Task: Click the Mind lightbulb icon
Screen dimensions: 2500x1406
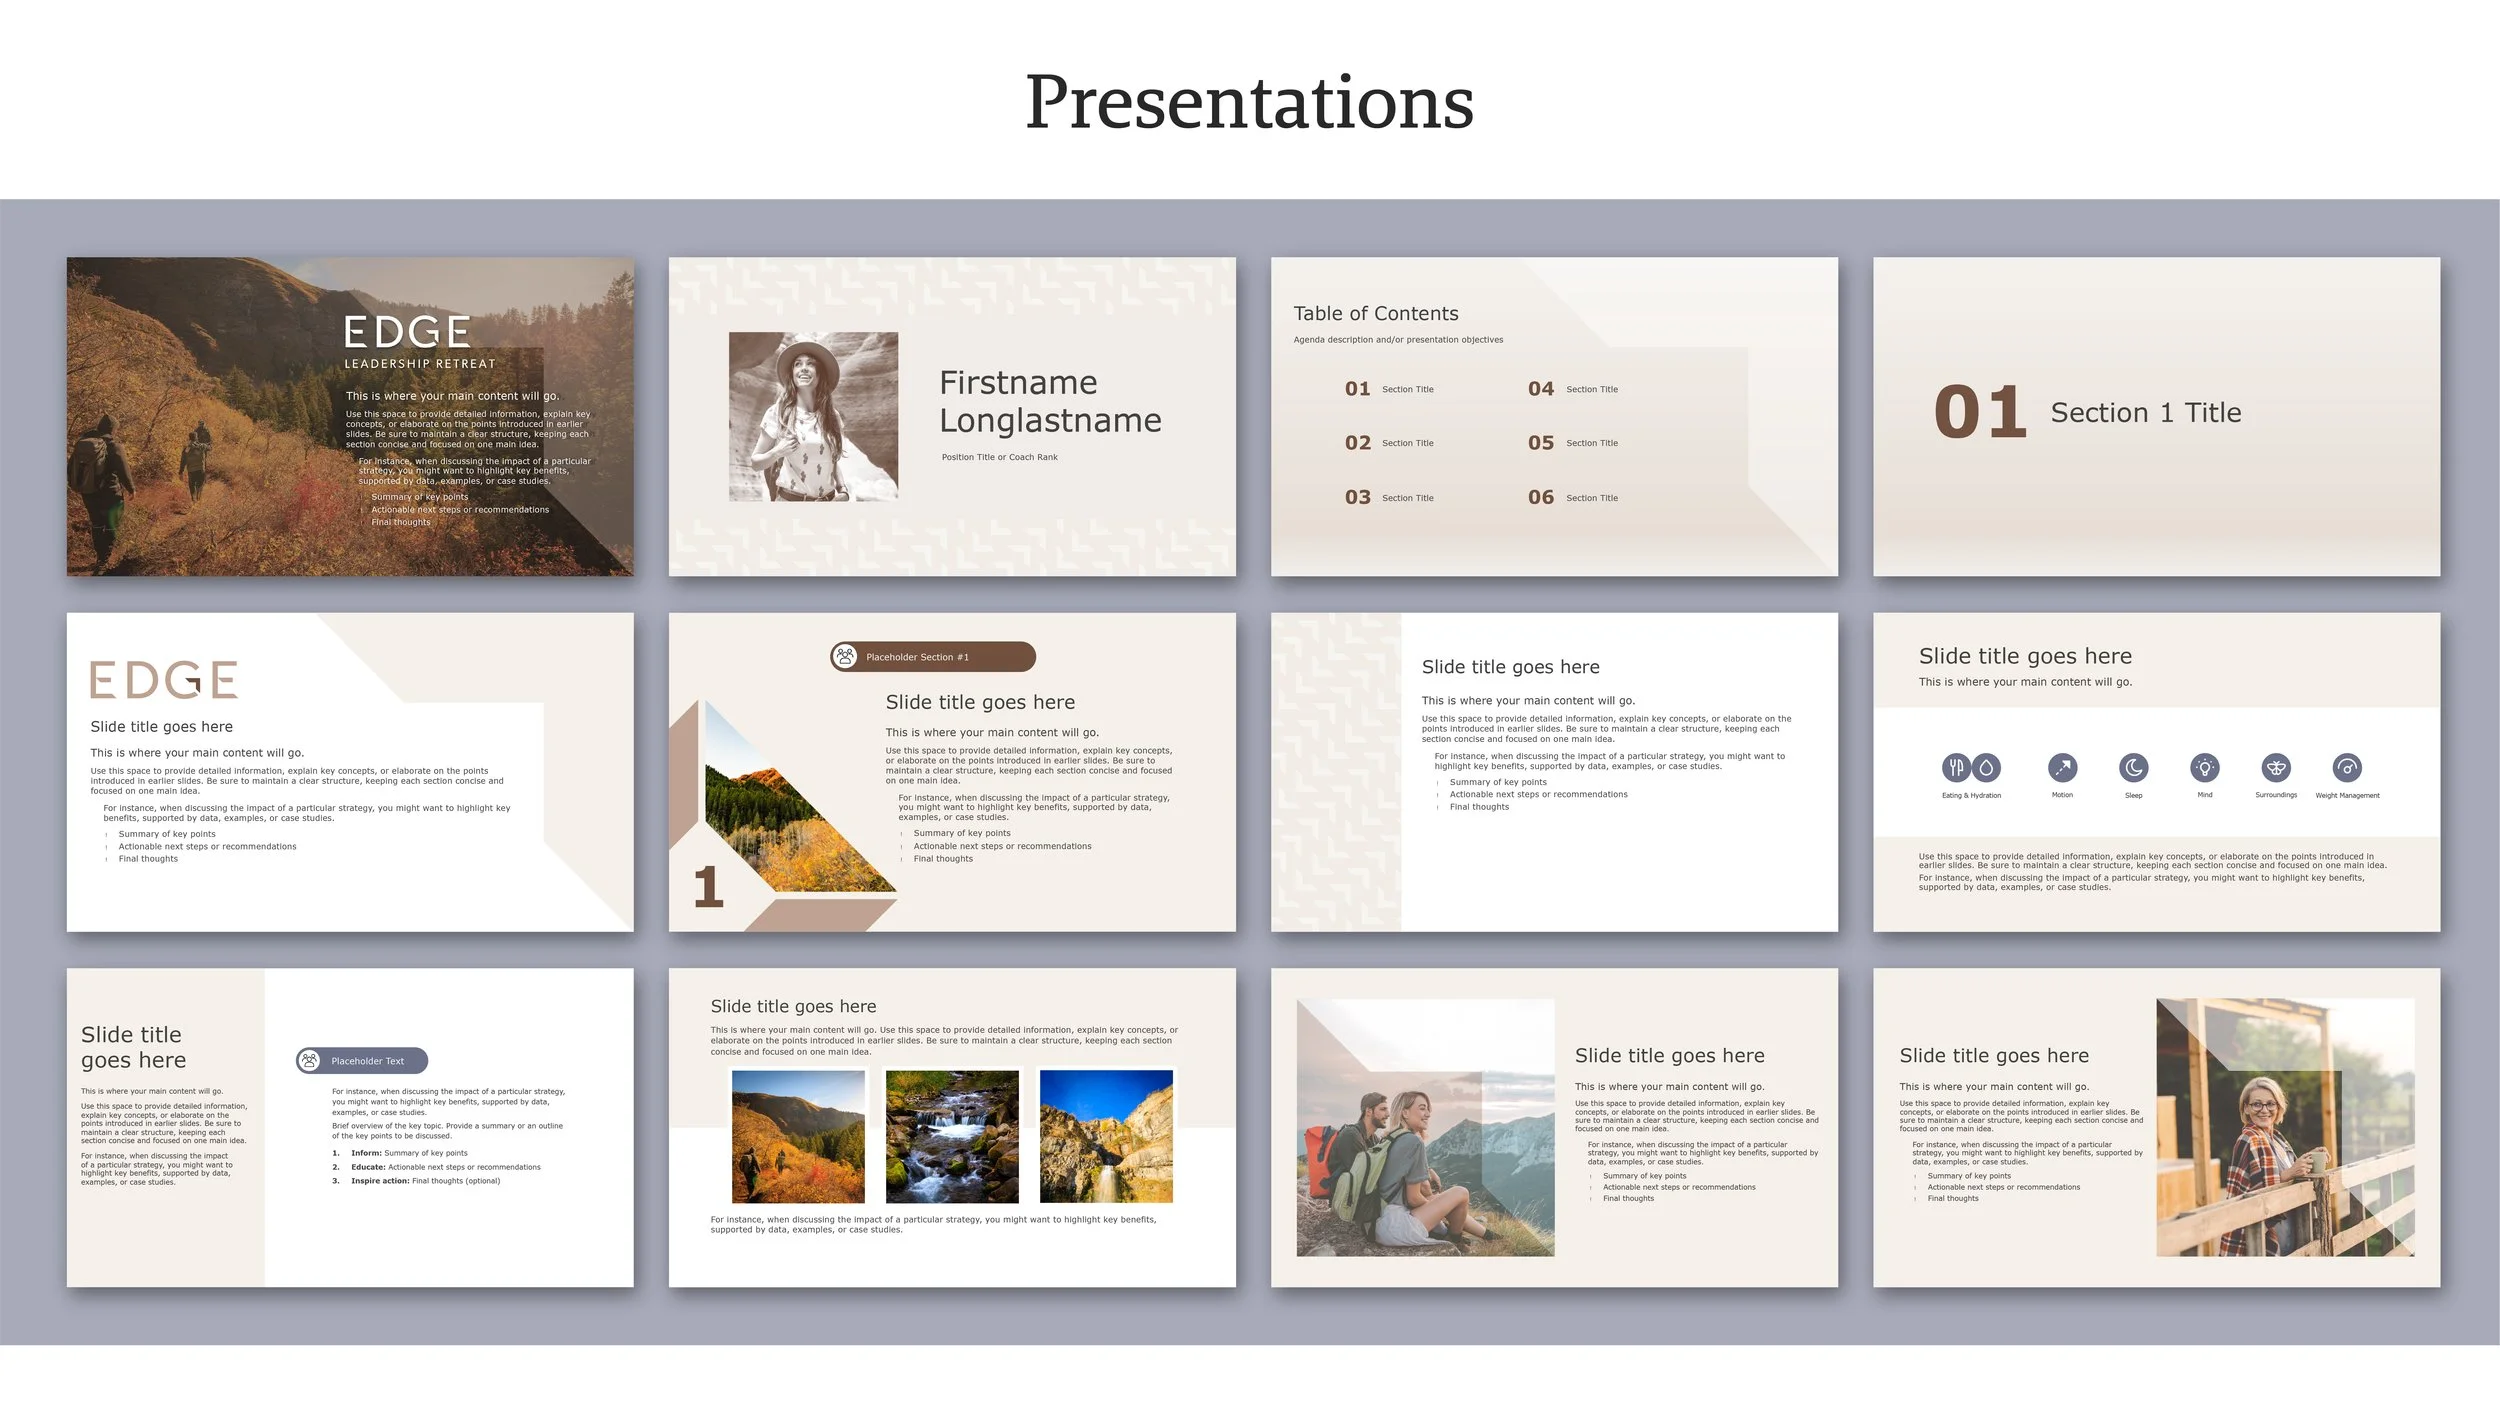Action: click(2204, 767)
